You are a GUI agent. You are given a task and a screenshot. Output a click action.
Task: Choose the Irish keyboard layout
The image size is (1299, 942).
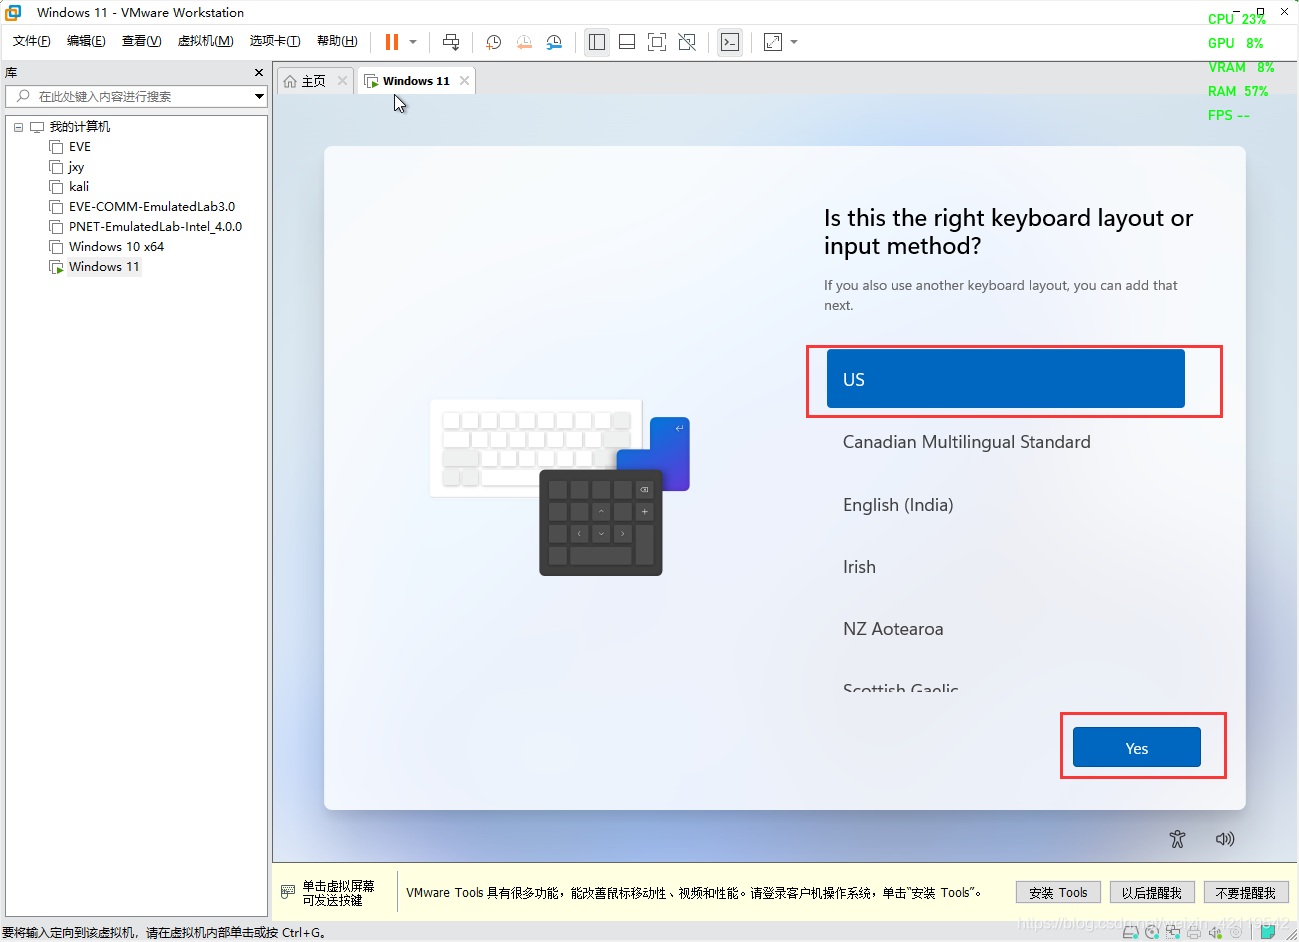pyautogui.click(x=1005, y=567)
